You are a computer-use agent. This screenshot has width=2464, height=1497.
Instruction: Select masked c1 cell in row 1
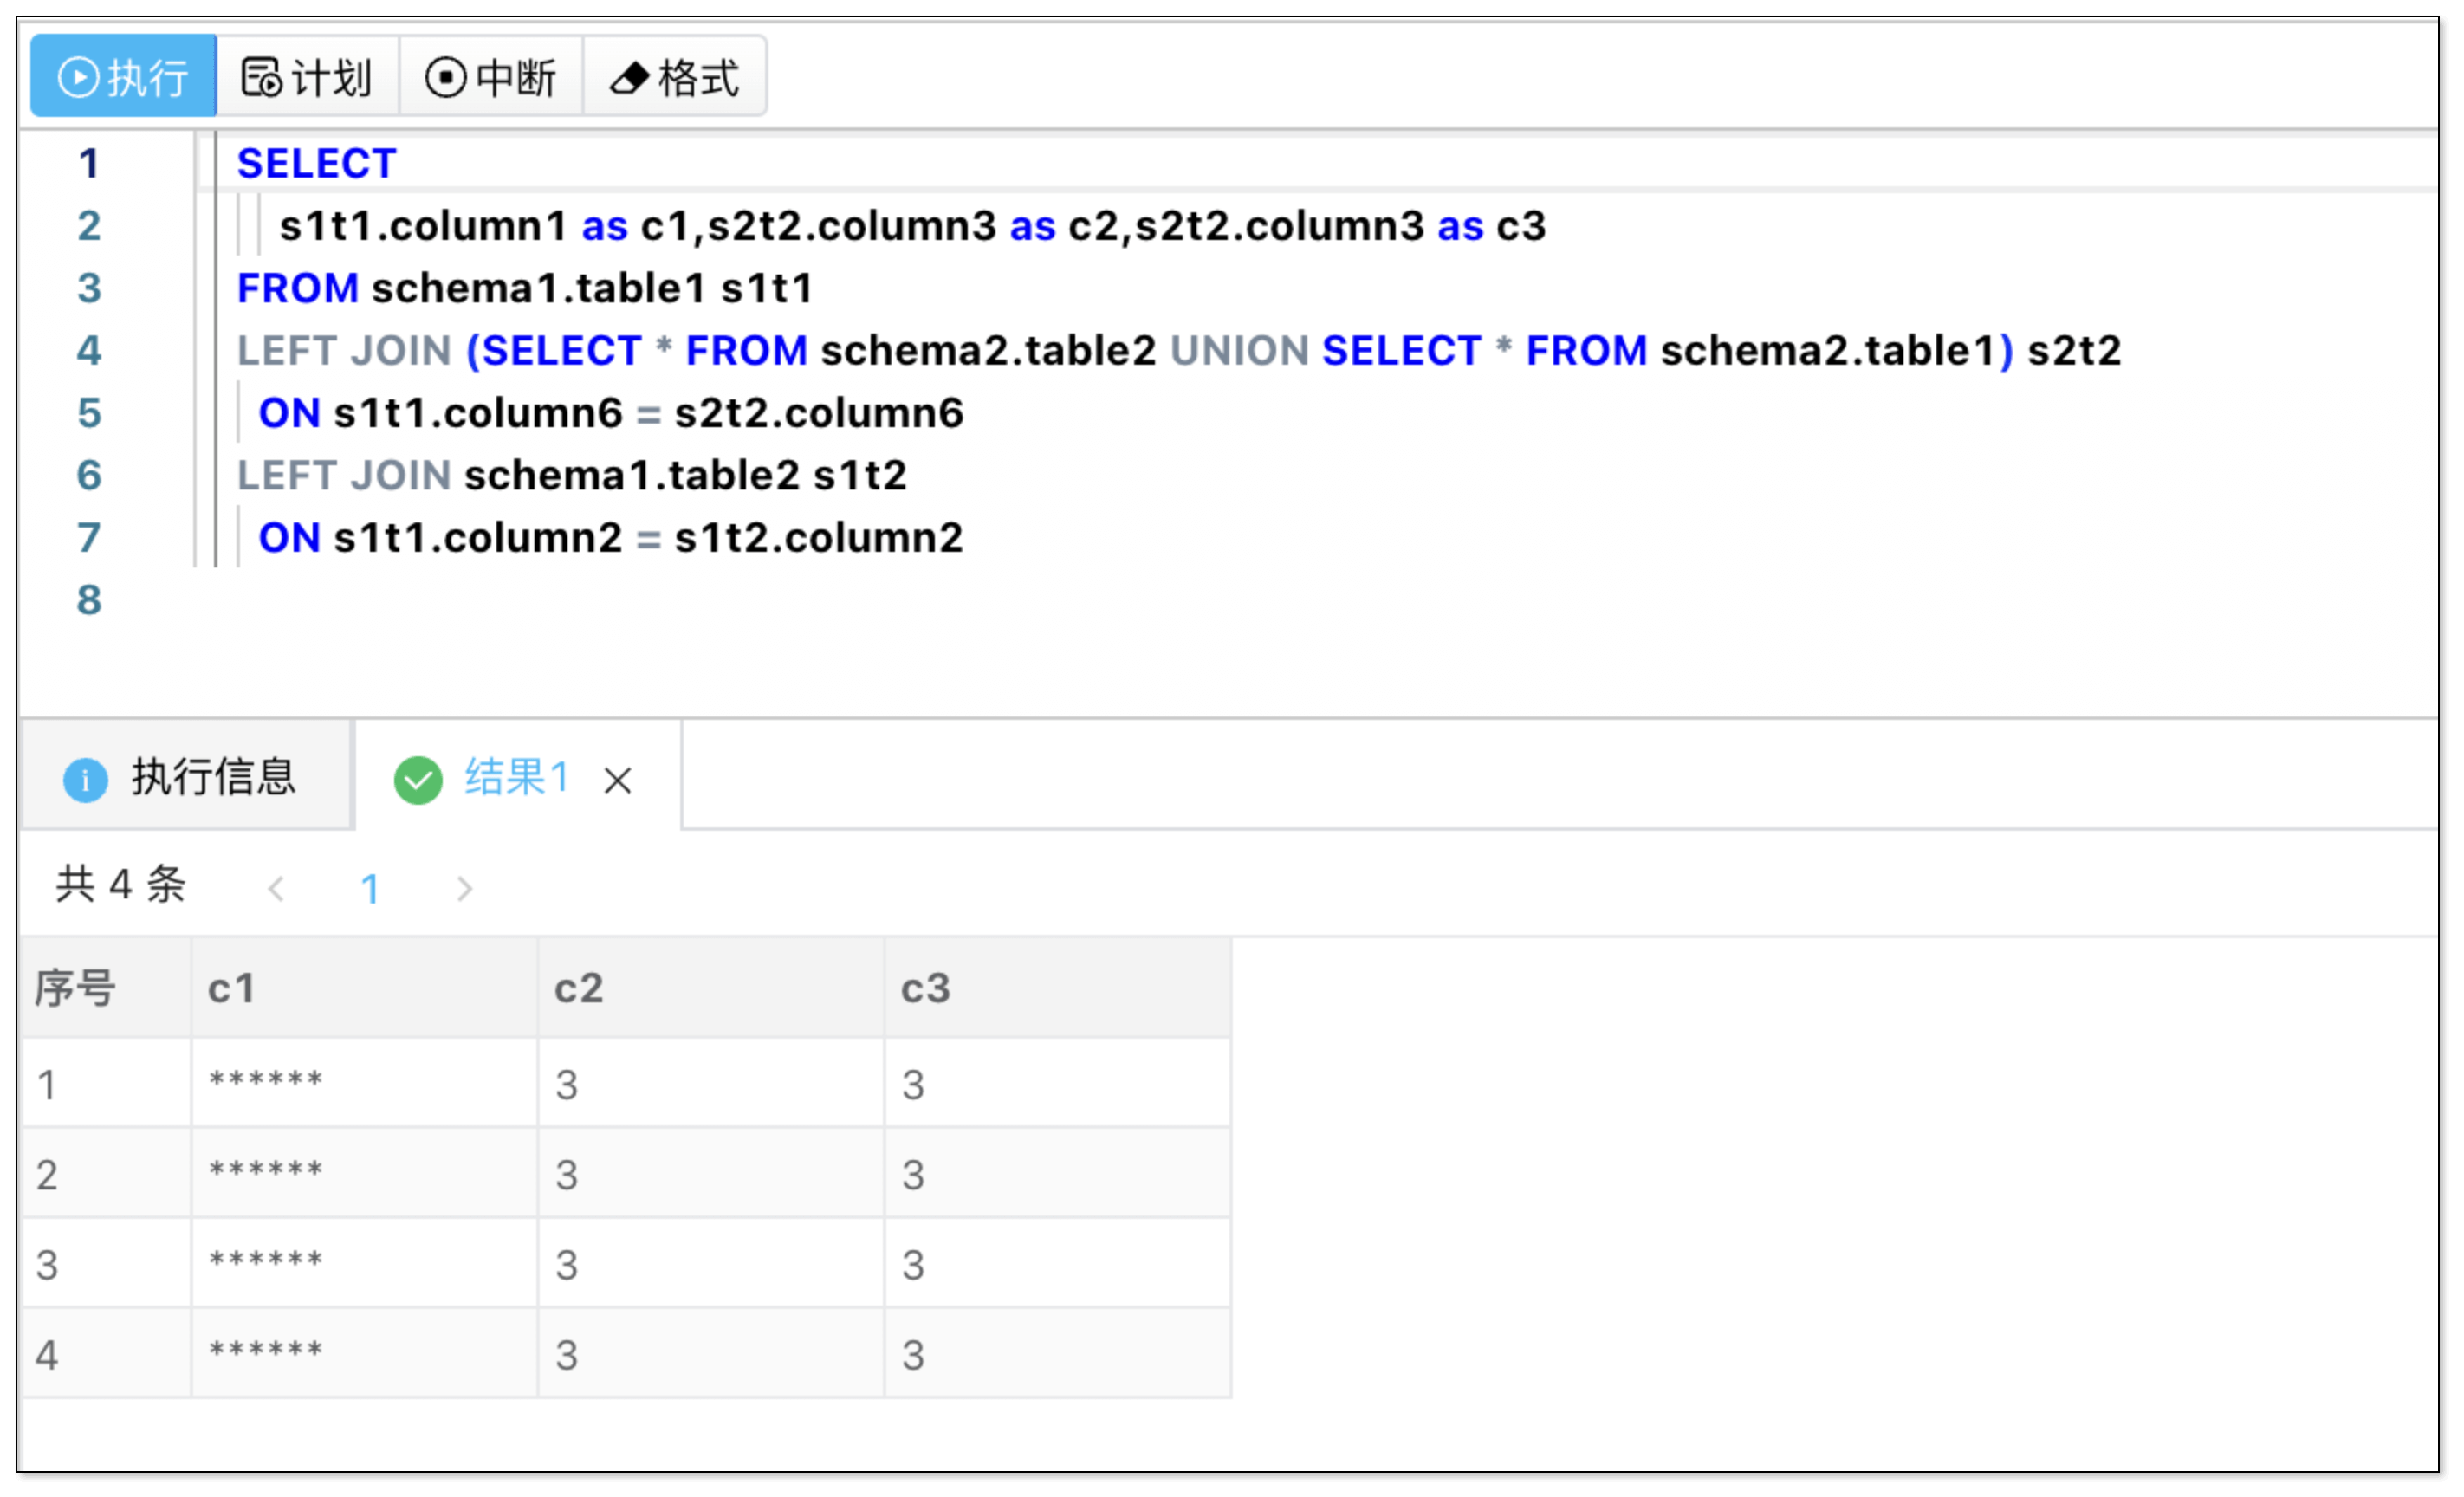(x=265, y=1083)
